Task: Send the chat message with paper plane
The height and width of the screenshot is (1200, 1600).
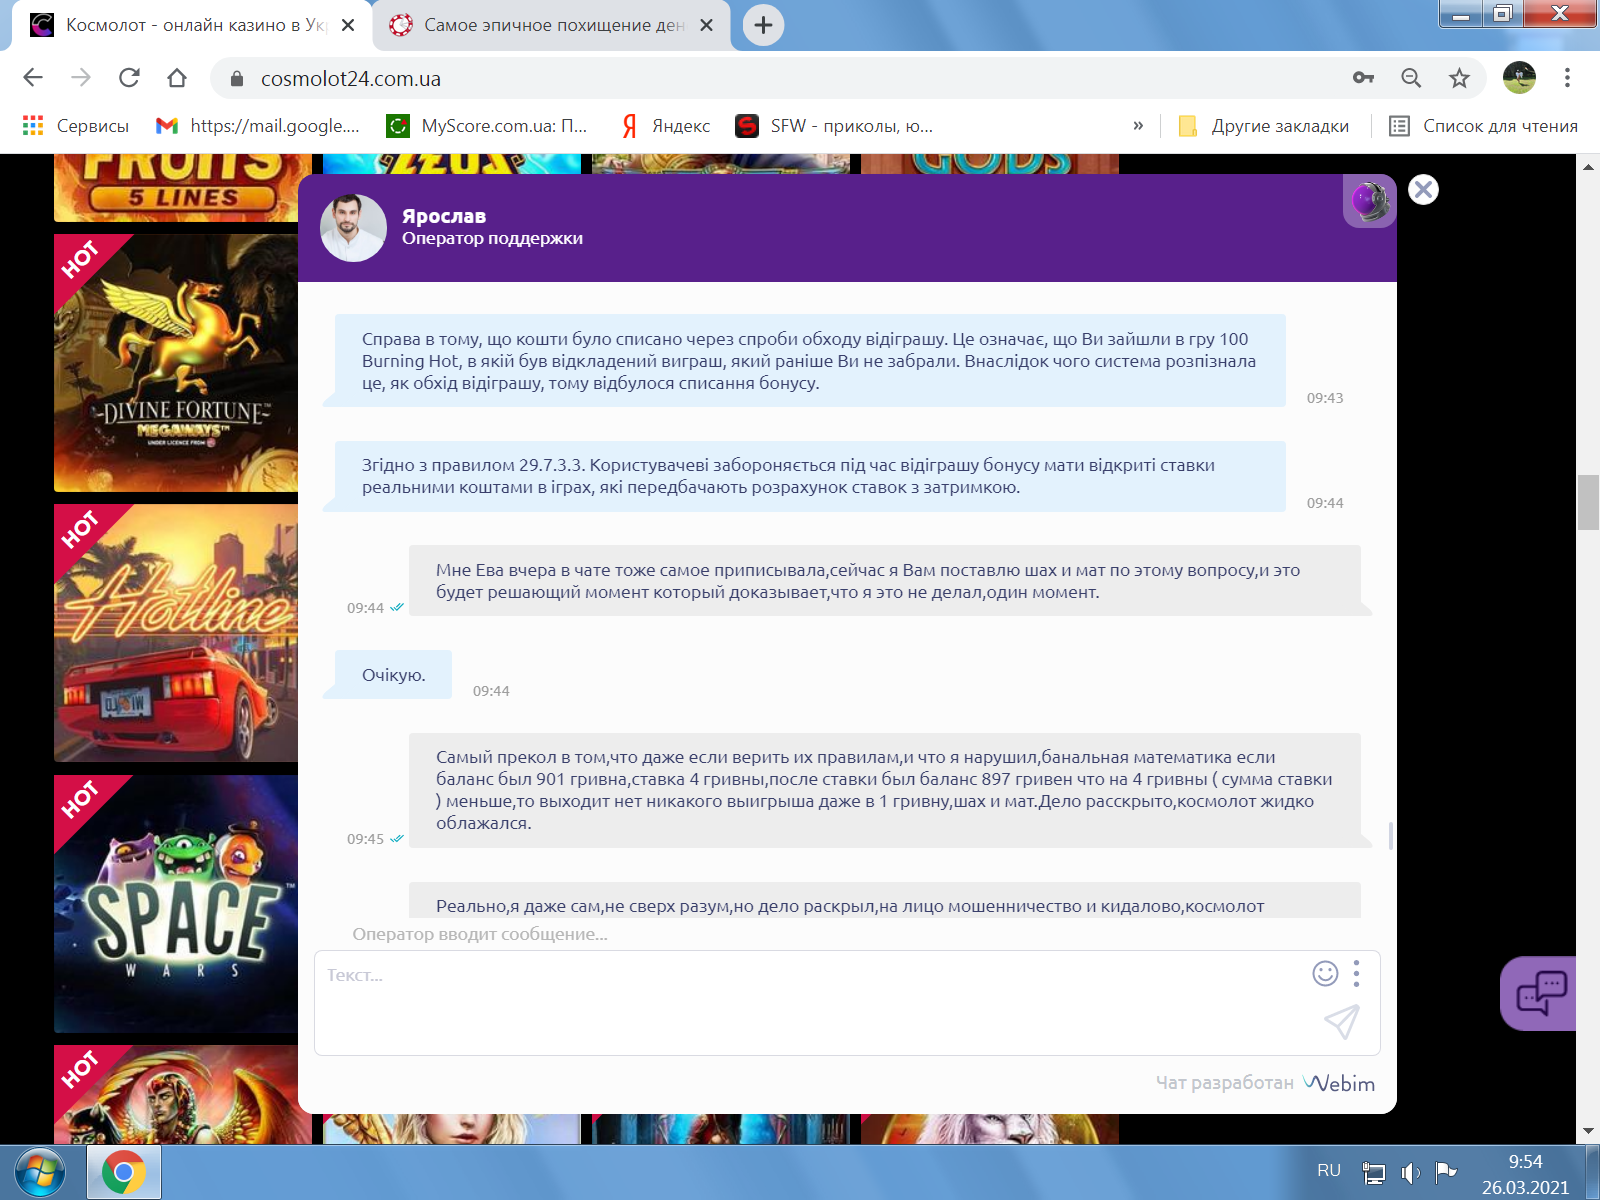Action: [x=1341, y=1021]
